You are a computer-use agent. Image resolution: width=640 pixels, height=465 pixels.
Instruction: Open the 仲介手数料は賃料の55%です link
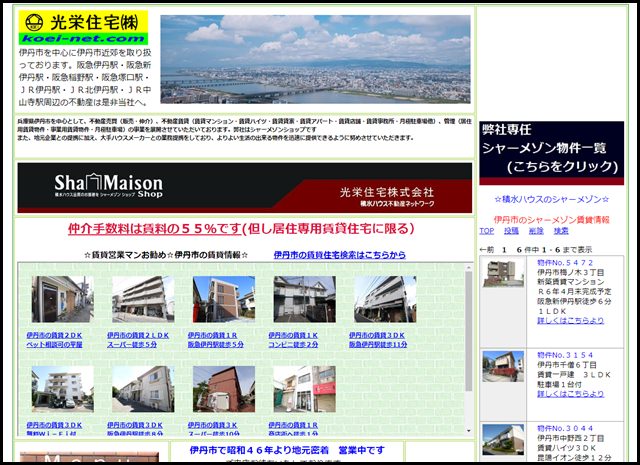click(155, 229)
